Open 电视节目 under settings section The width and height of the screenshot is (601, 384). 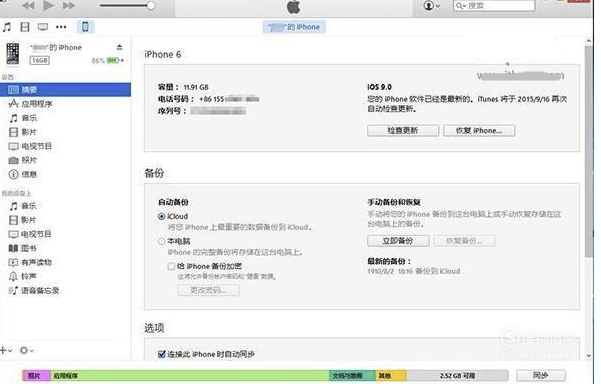(x=30, y=146)
